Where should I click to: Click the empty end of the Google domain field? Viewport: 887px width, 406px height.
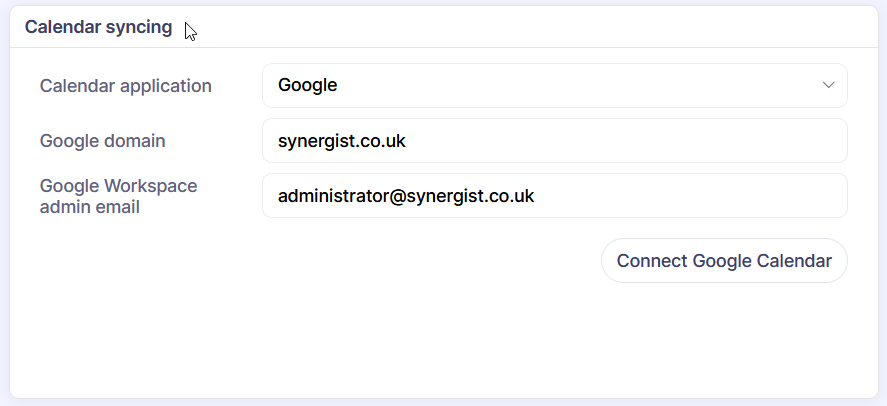pos(700,141)
